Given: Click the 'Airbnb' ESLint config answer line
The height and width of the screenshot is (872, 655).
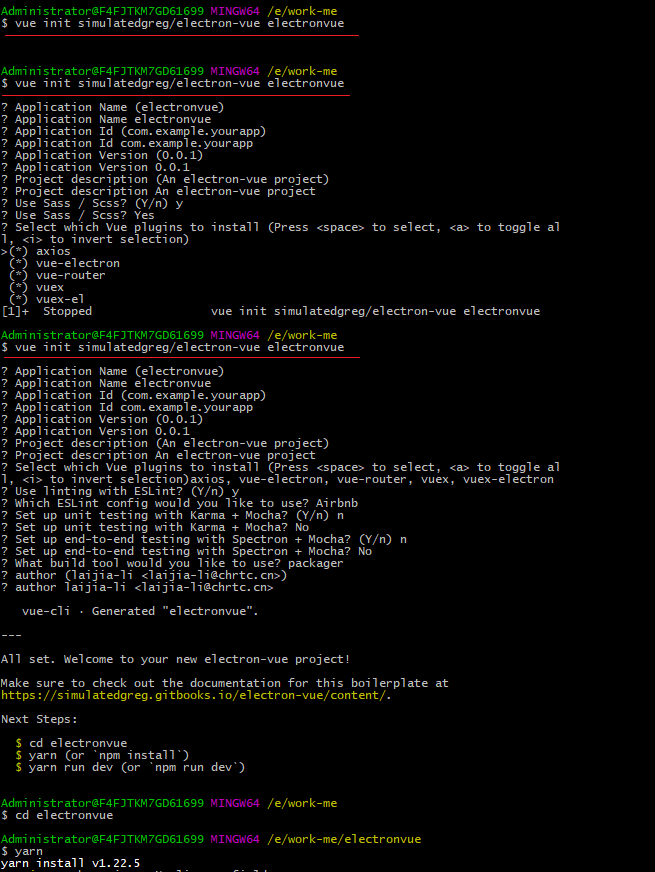Looking at the screenshot, I should [180, 503].
